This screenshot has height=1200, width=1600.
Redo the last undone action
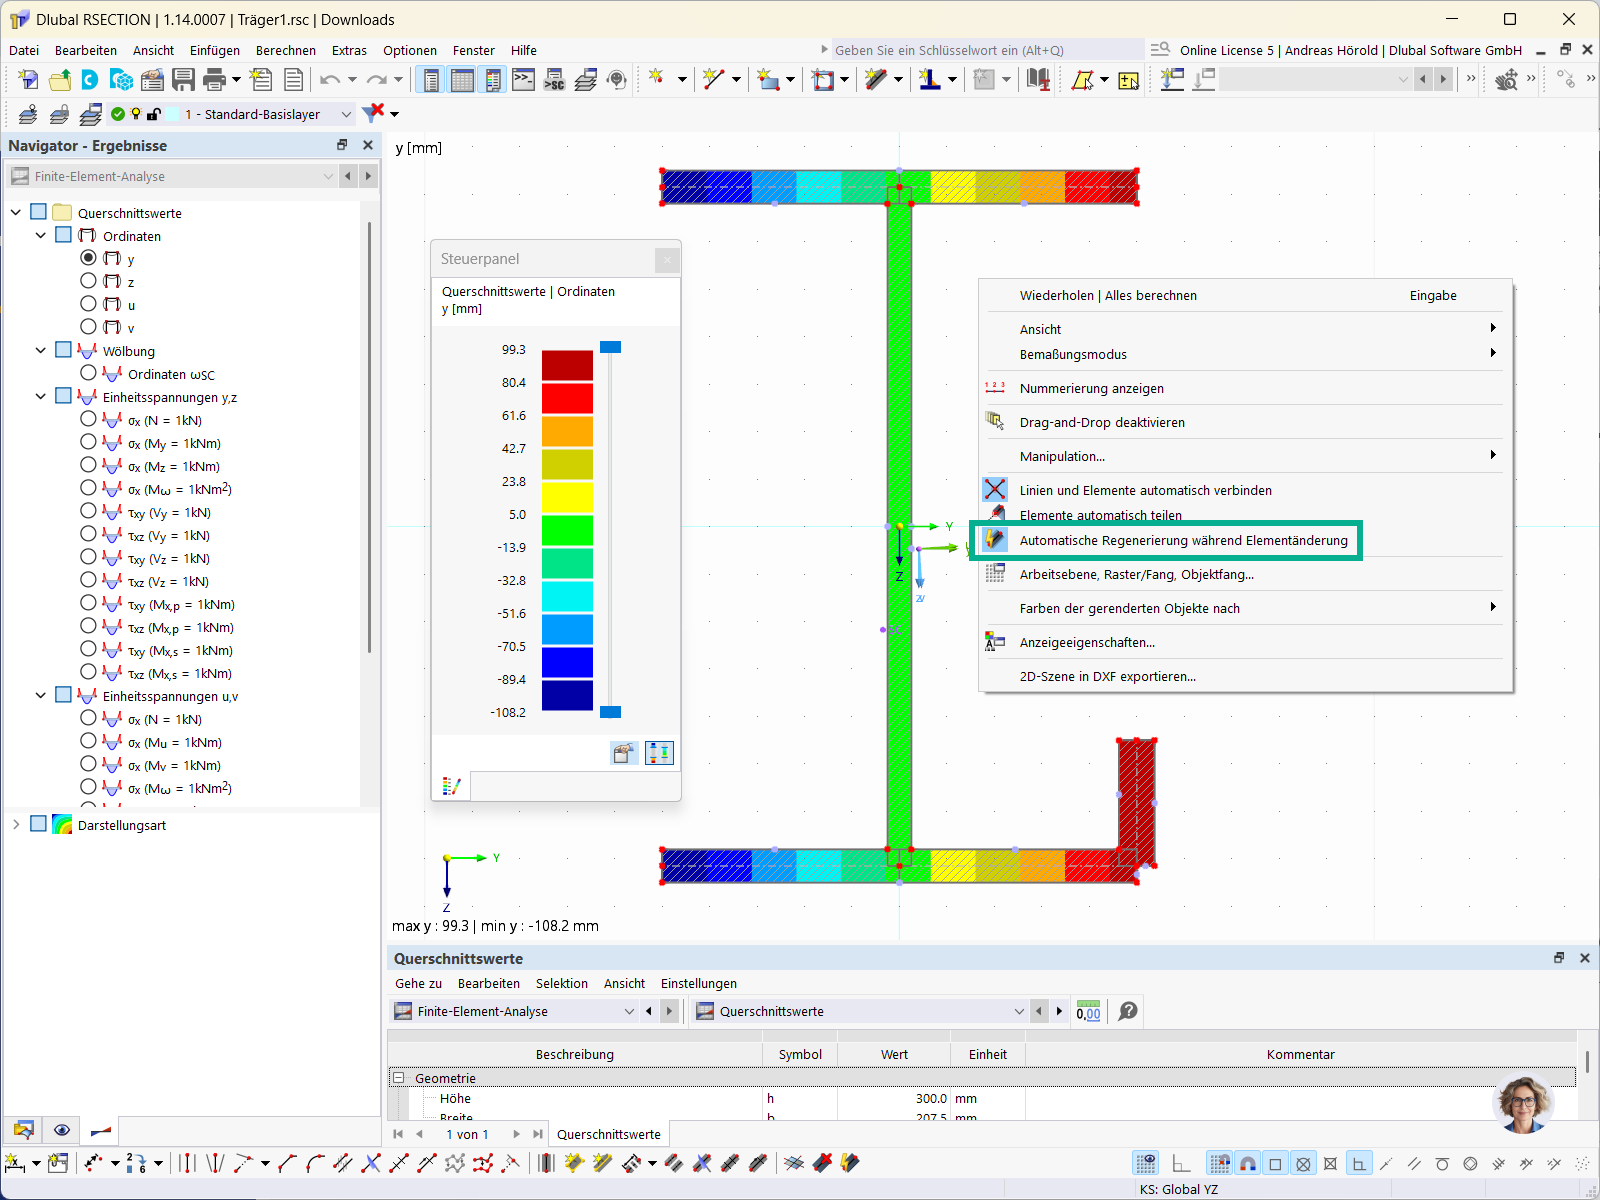376,80
